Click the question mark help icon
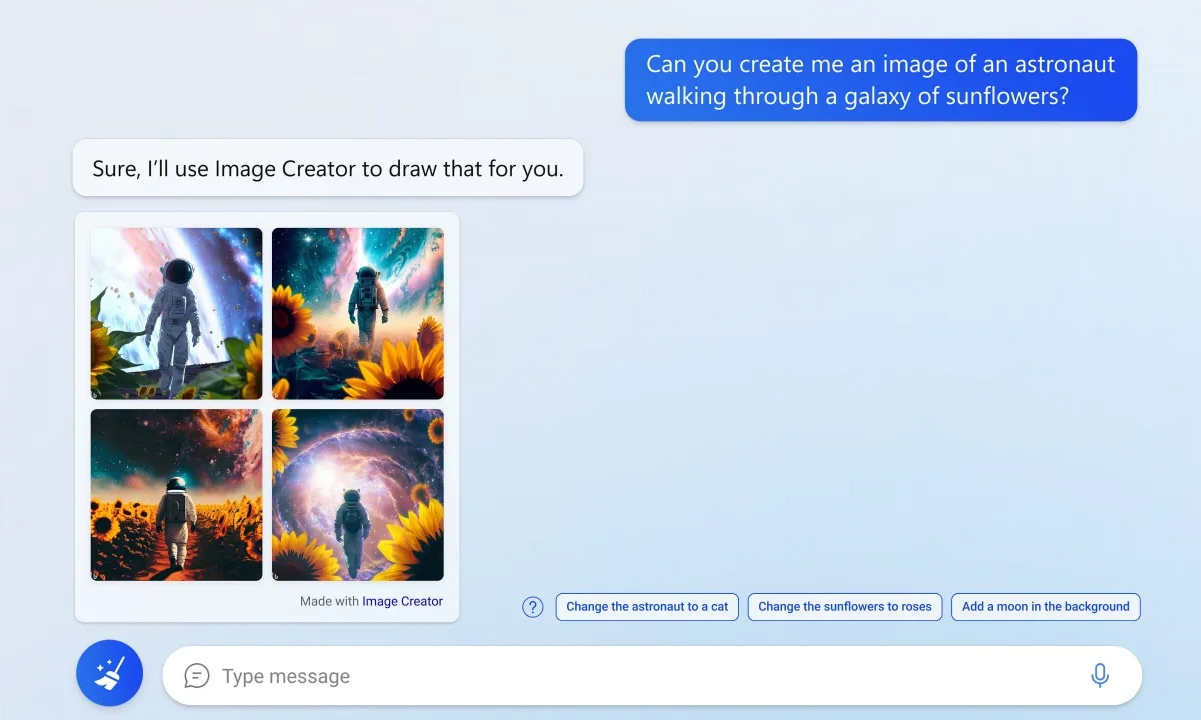Image resolution: width=1201 pixels, height=720 pixels. (x=533, y=607)
